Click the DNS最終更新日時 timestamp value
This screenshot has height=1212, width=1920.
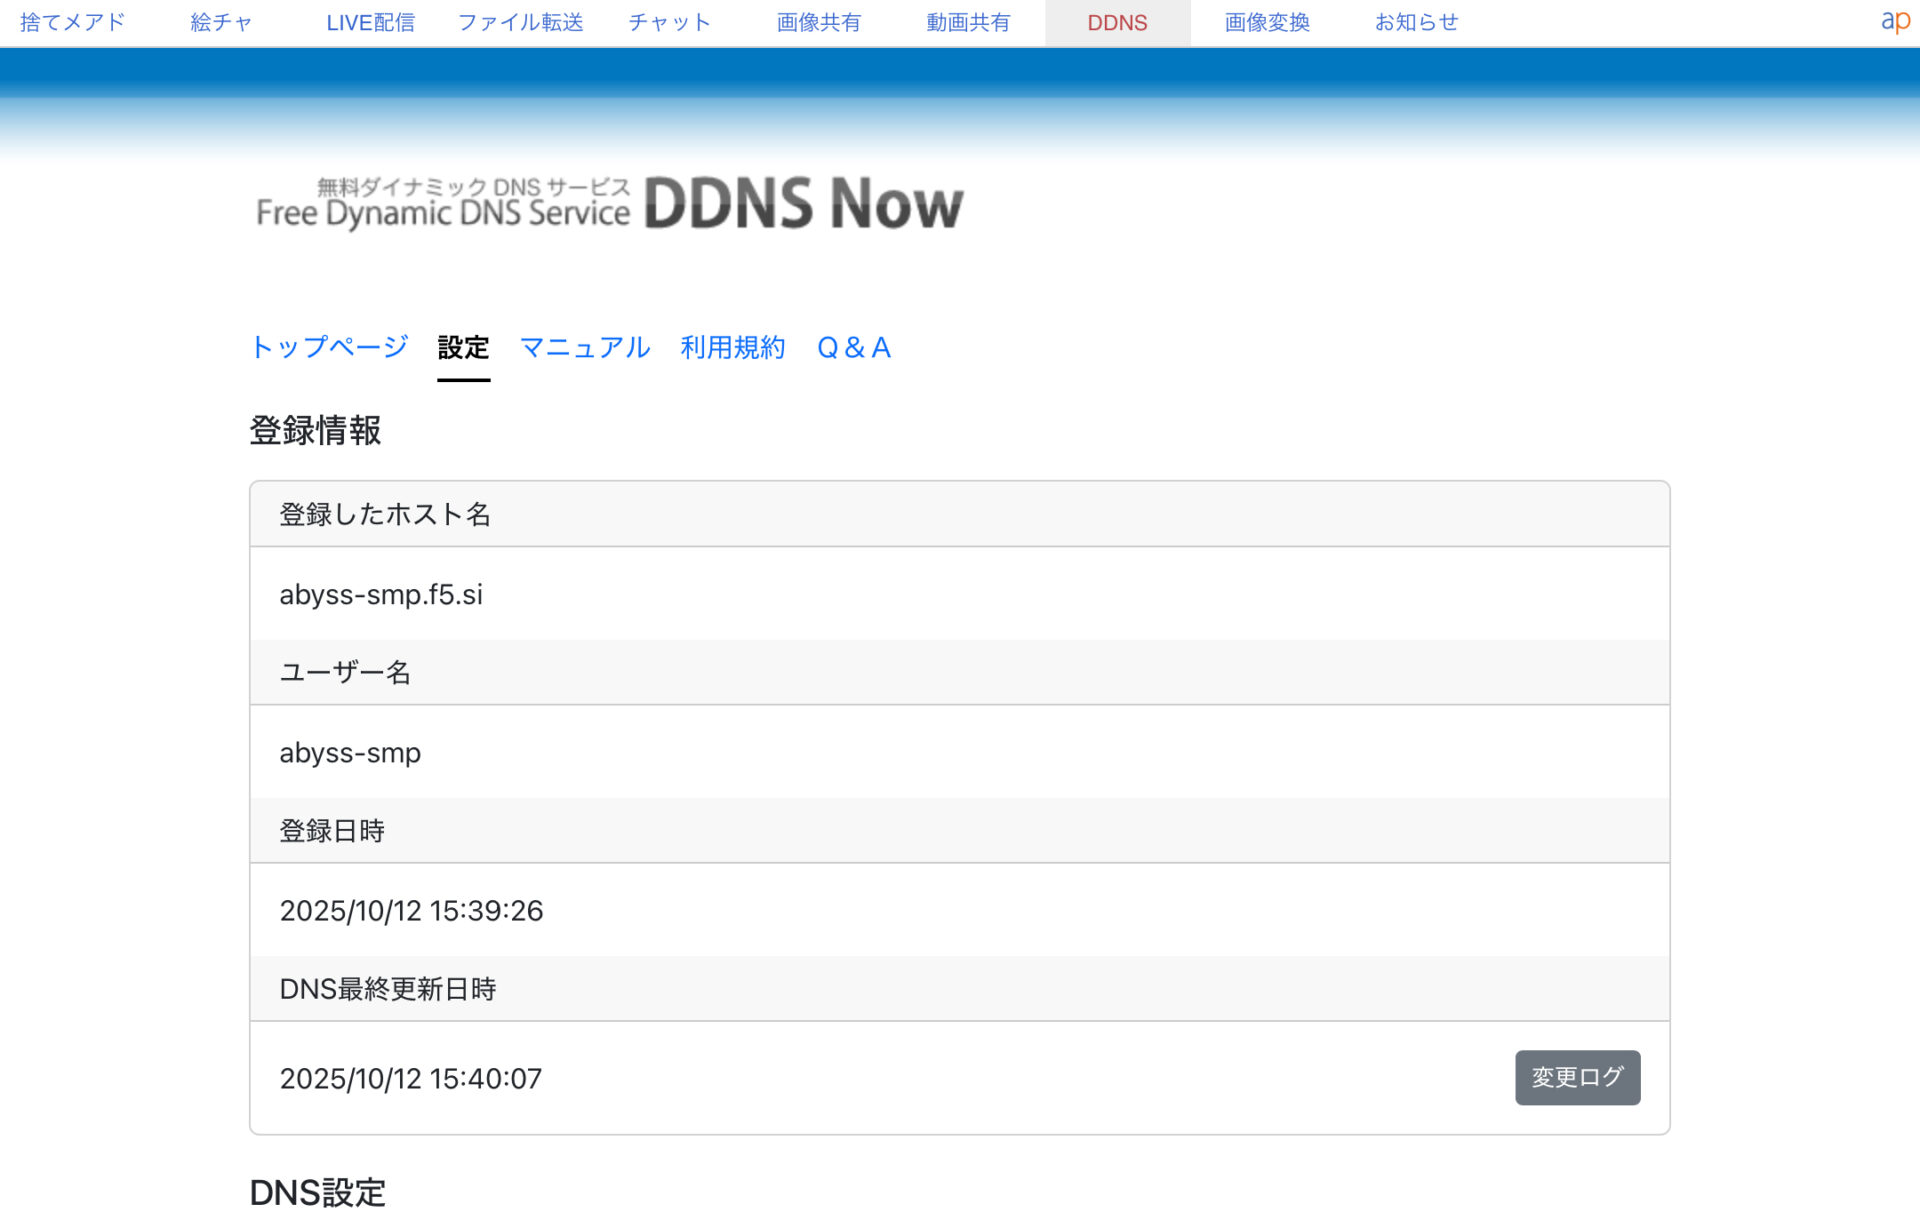[410, 1078]
